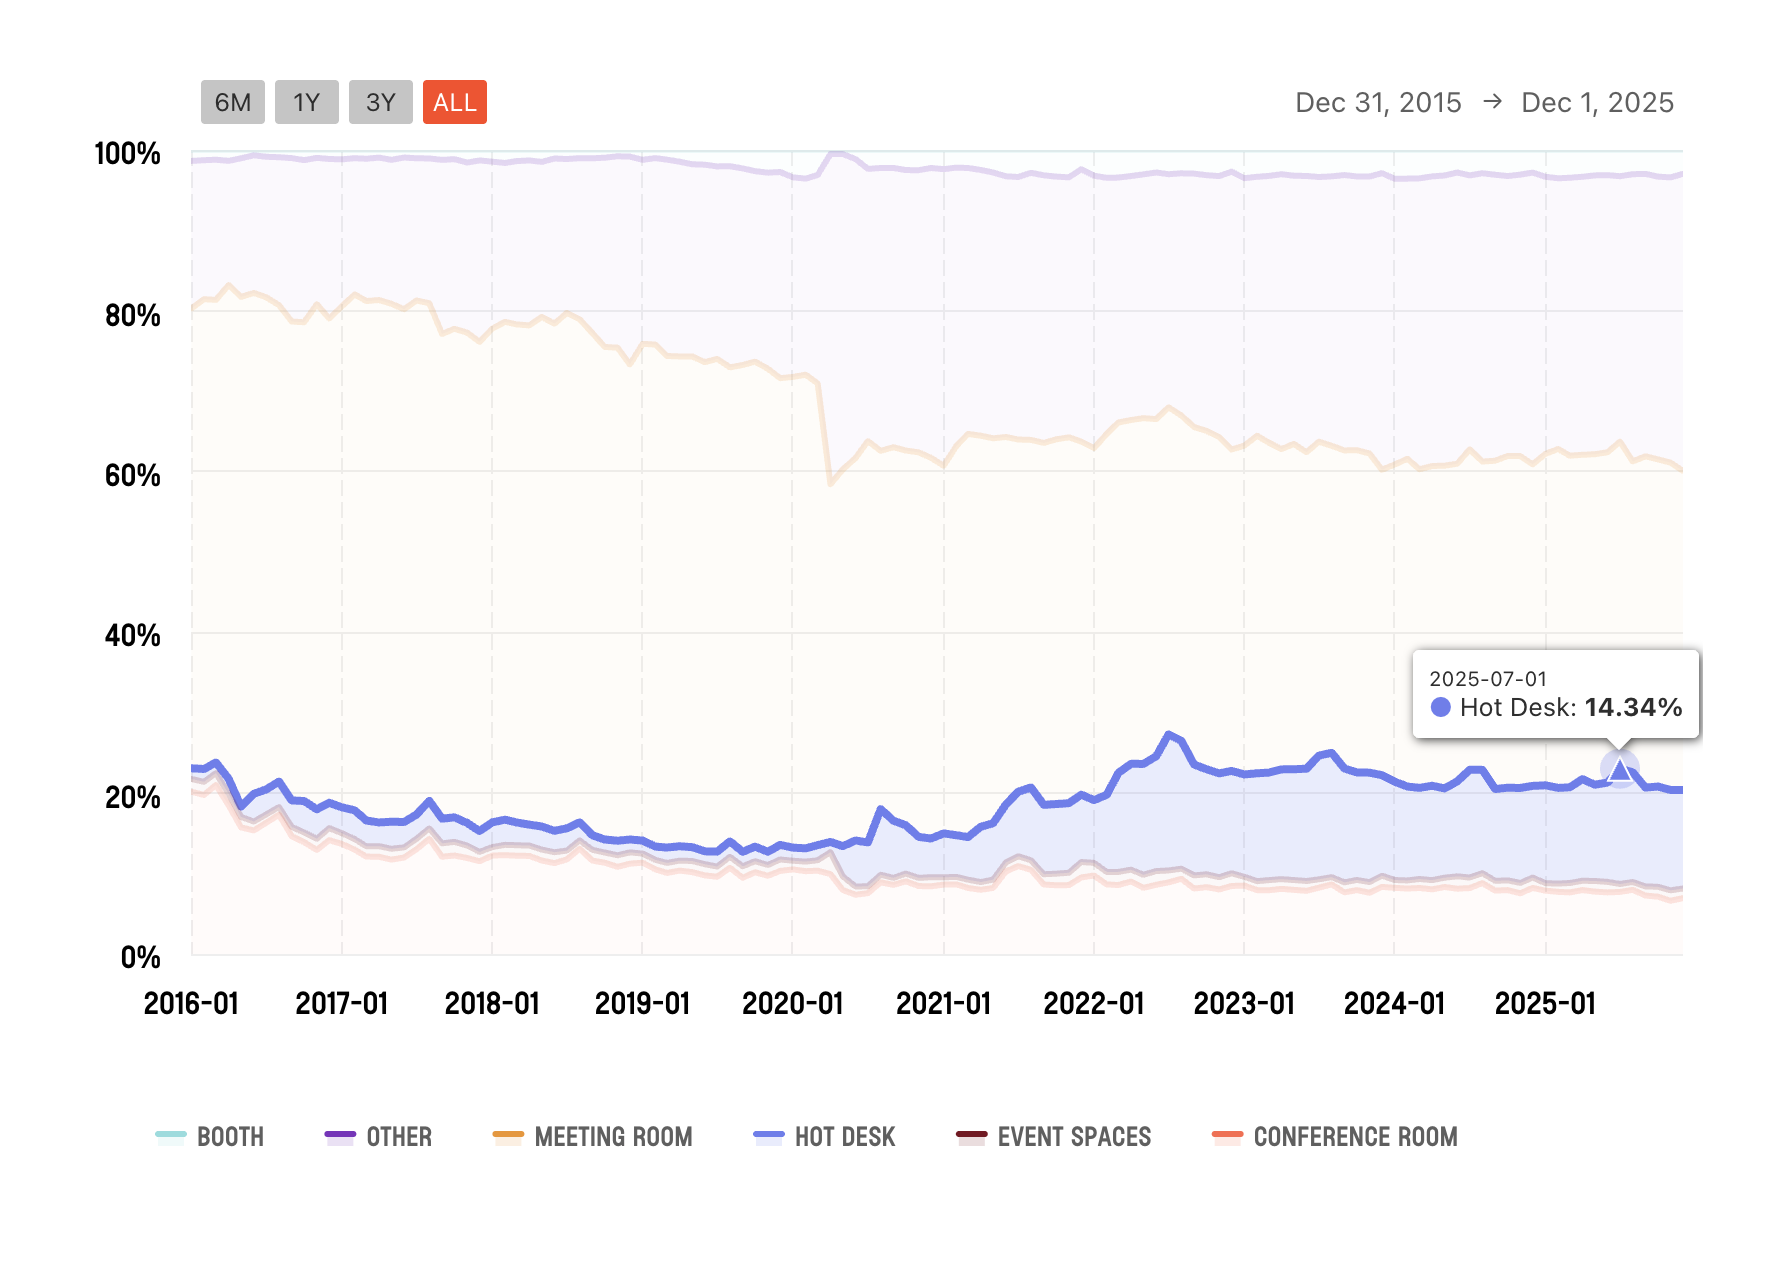Click the Hot Desk blue legend swatch

pos(769,1135)
